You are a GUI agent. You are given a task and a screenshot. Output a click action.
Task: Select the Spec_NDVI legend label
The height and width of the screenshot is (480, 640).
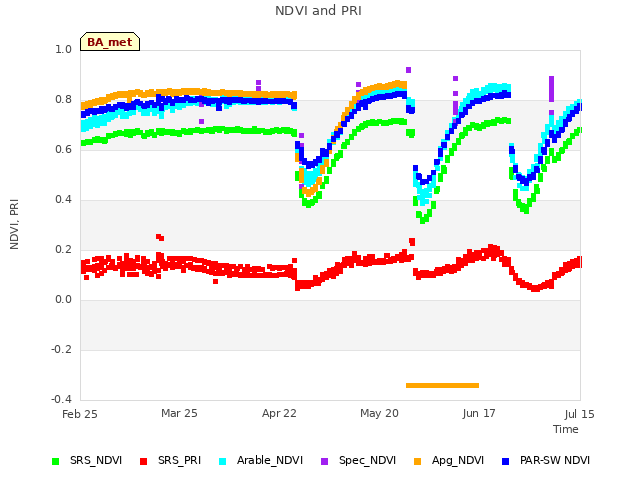pos(367,460)
